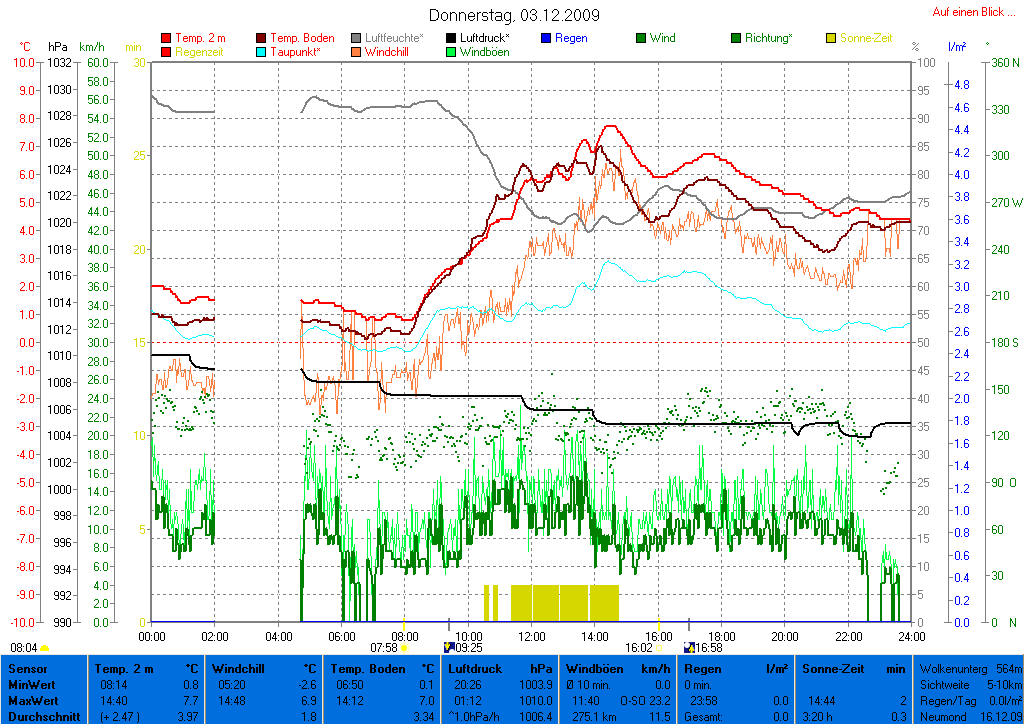Click the blue Regen legend square
The image size is (1024, 724).
546,38
